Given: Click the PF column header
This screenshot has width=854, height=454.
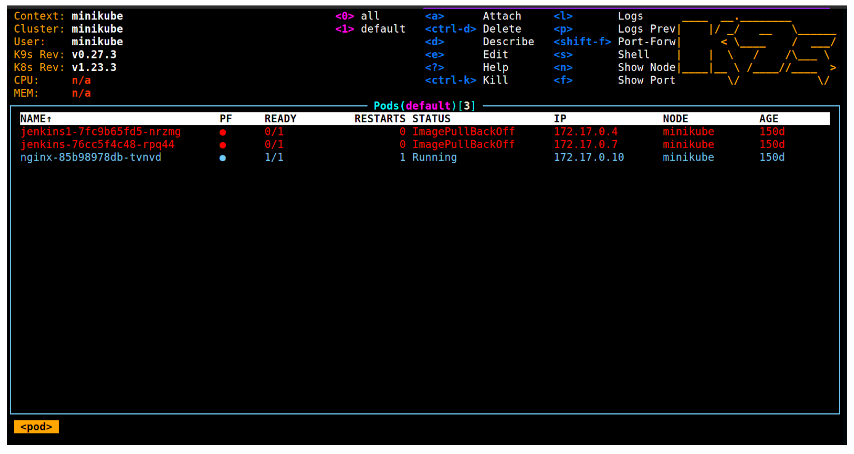Looking at the screenshot, I should 226,119.
